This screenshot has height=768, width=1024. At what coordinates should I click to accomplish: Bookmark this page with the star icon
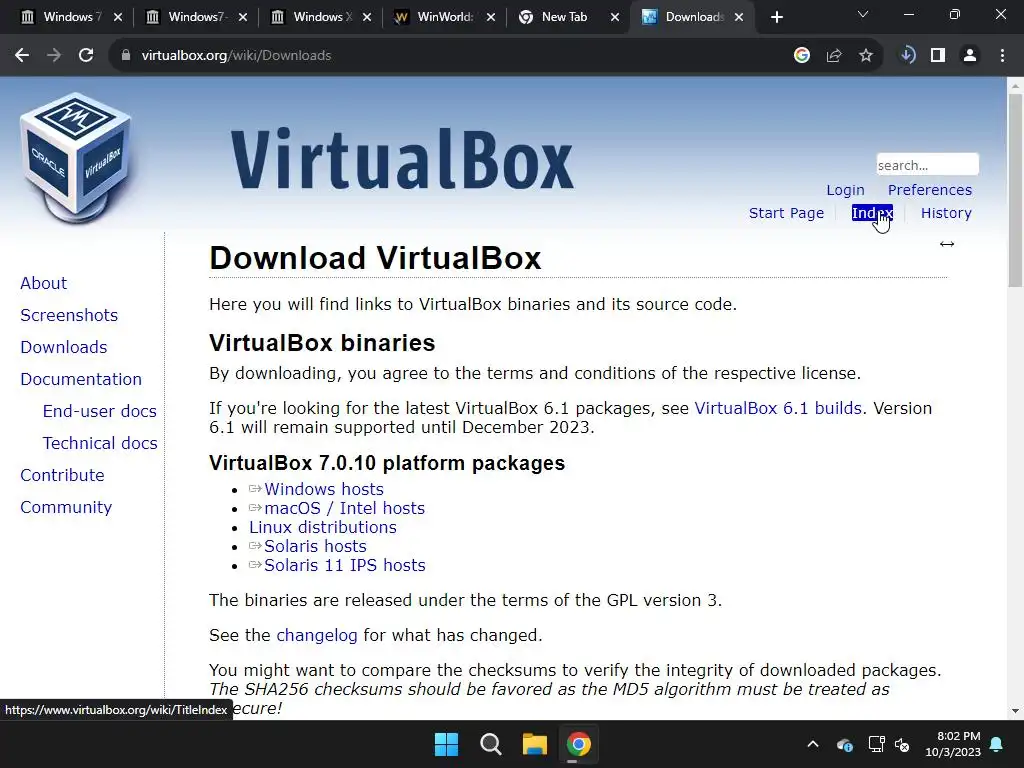click(866, 56)
